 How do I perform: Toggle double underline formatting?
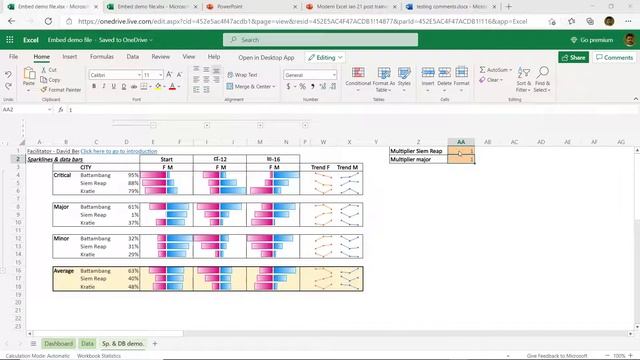124,86
